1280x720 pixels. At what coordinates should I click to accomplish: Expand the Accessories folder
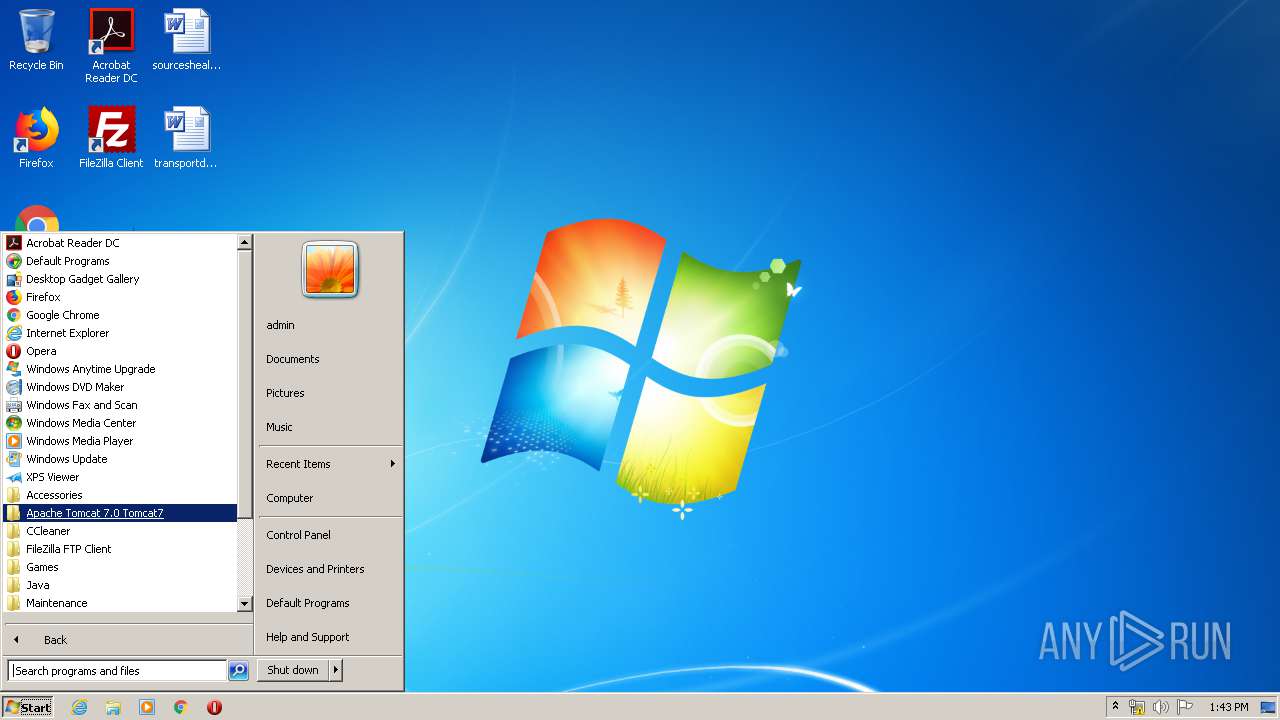point(120,495)
